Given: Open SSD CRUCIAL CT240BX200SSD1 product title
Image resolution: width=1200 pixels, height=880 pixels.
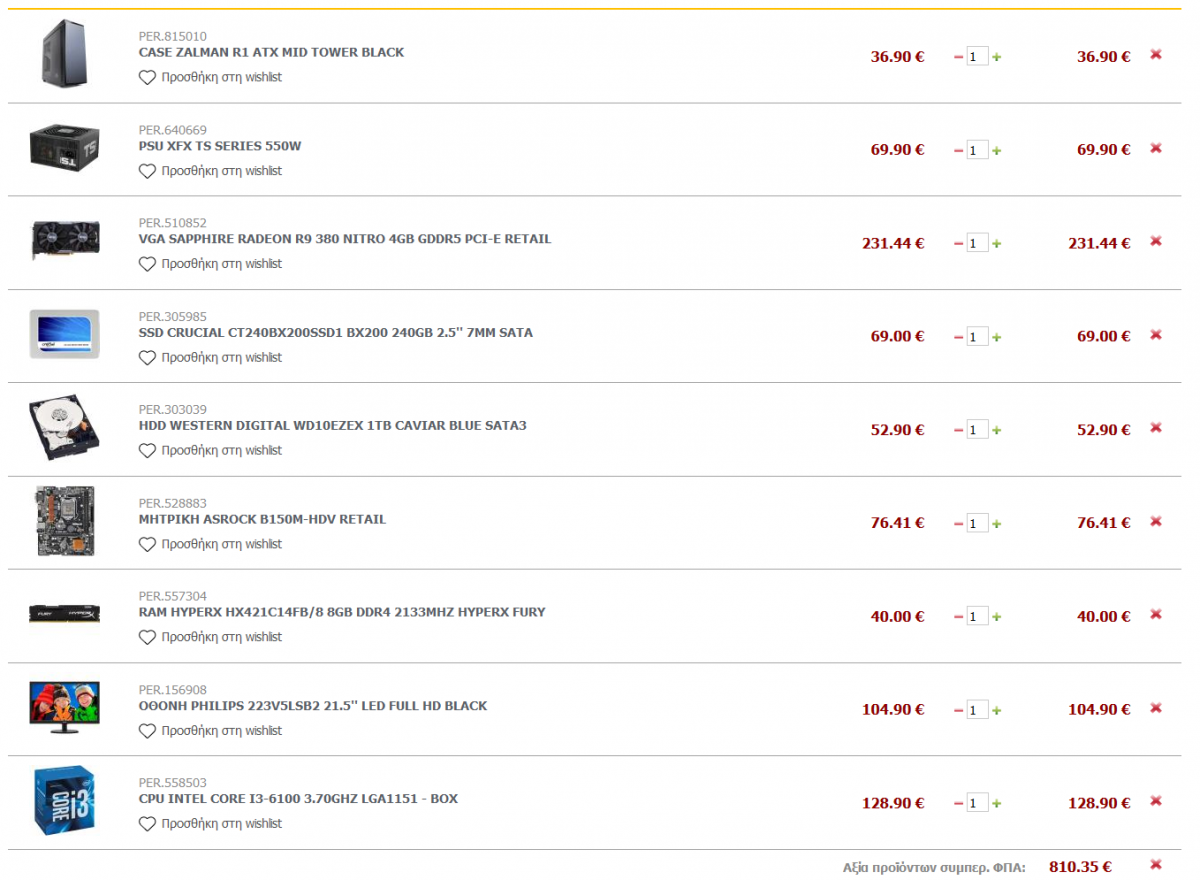Looking at the screenshot, I should click(336, 333).
